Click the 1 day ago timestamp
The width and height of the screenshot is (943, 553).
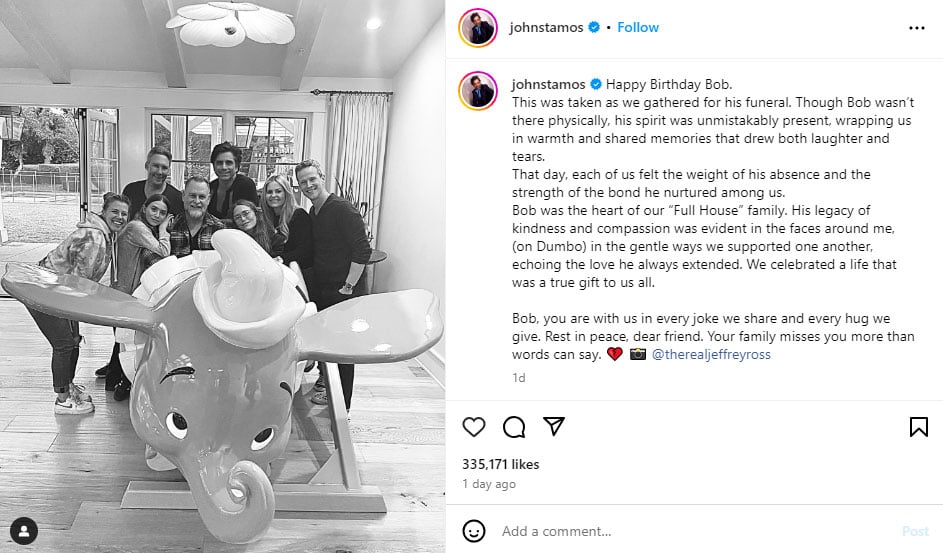(x=489, y=484)
